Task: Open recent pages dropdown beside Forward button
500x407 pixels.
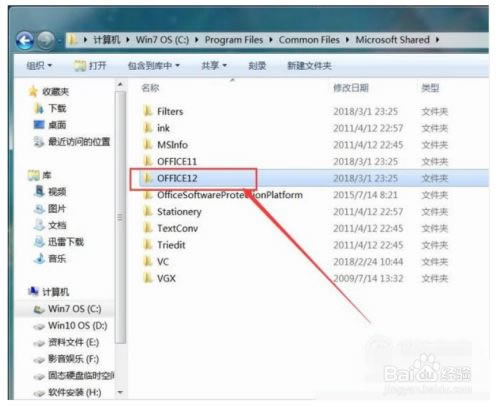Action: tap(60, 41)
